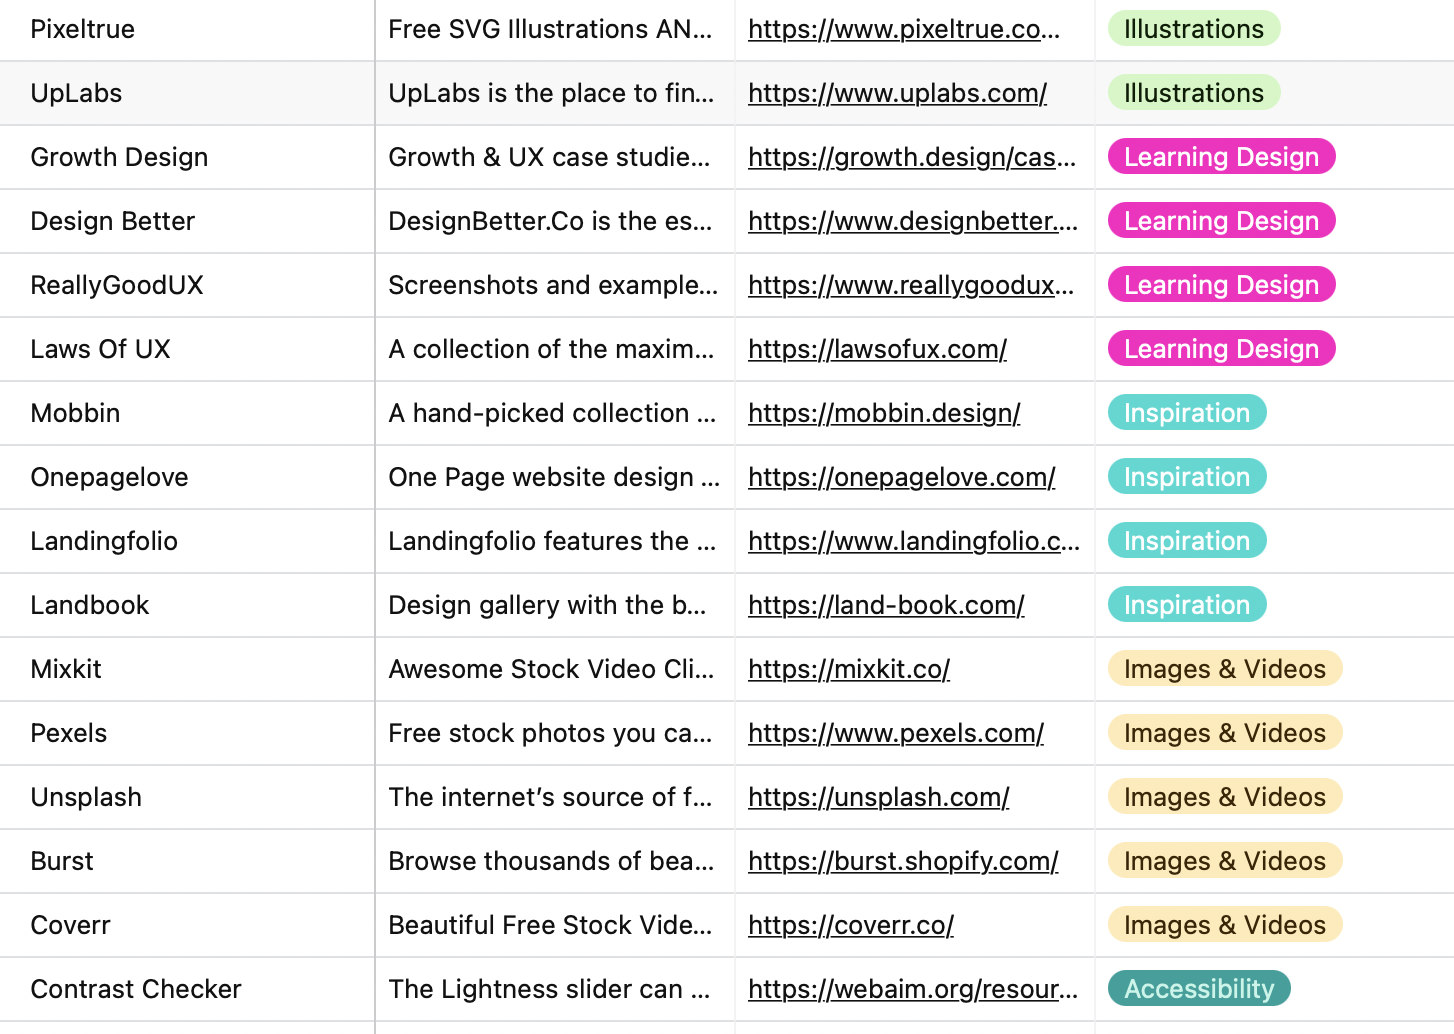
Task: Click the Illustrations tag on PixelItrue row
Action: point(1193,29)
